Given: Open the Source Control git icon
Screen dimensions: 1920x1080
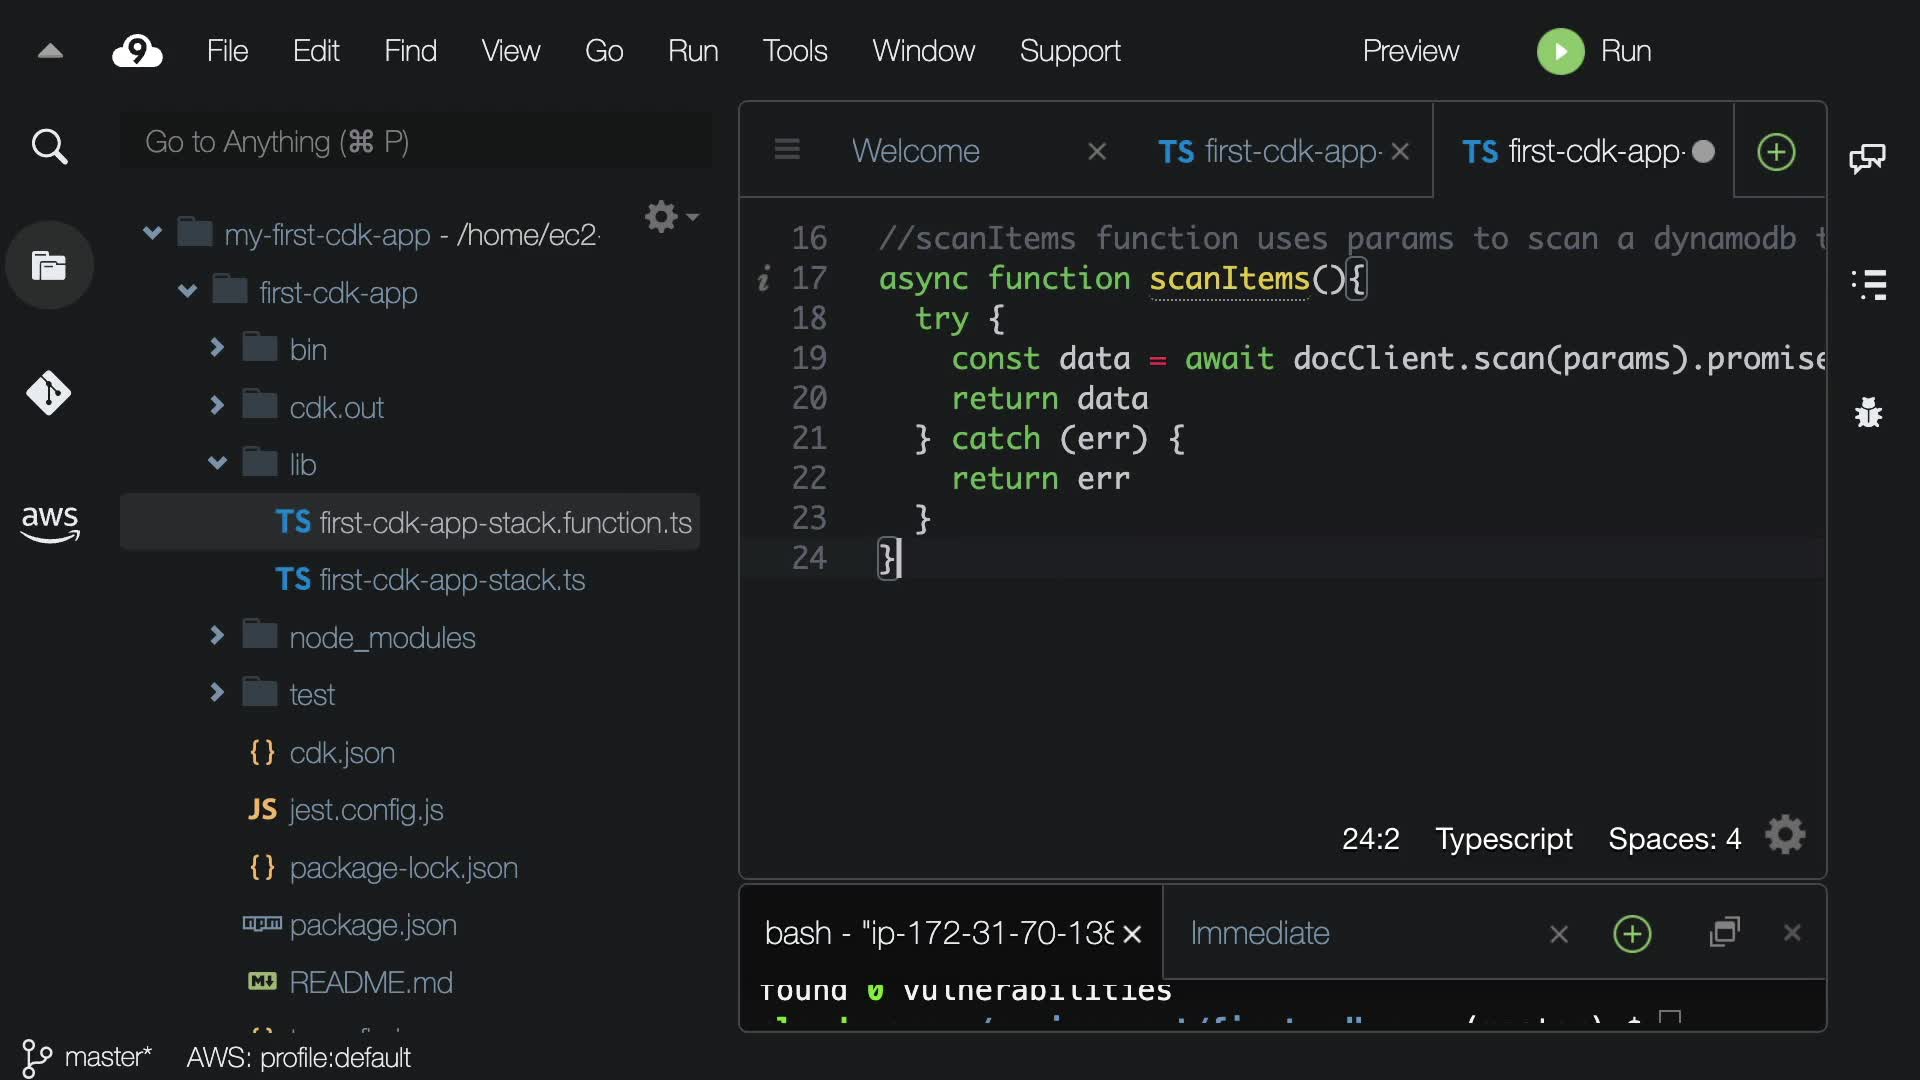Looking at the screenshot, I should (49, 393).
